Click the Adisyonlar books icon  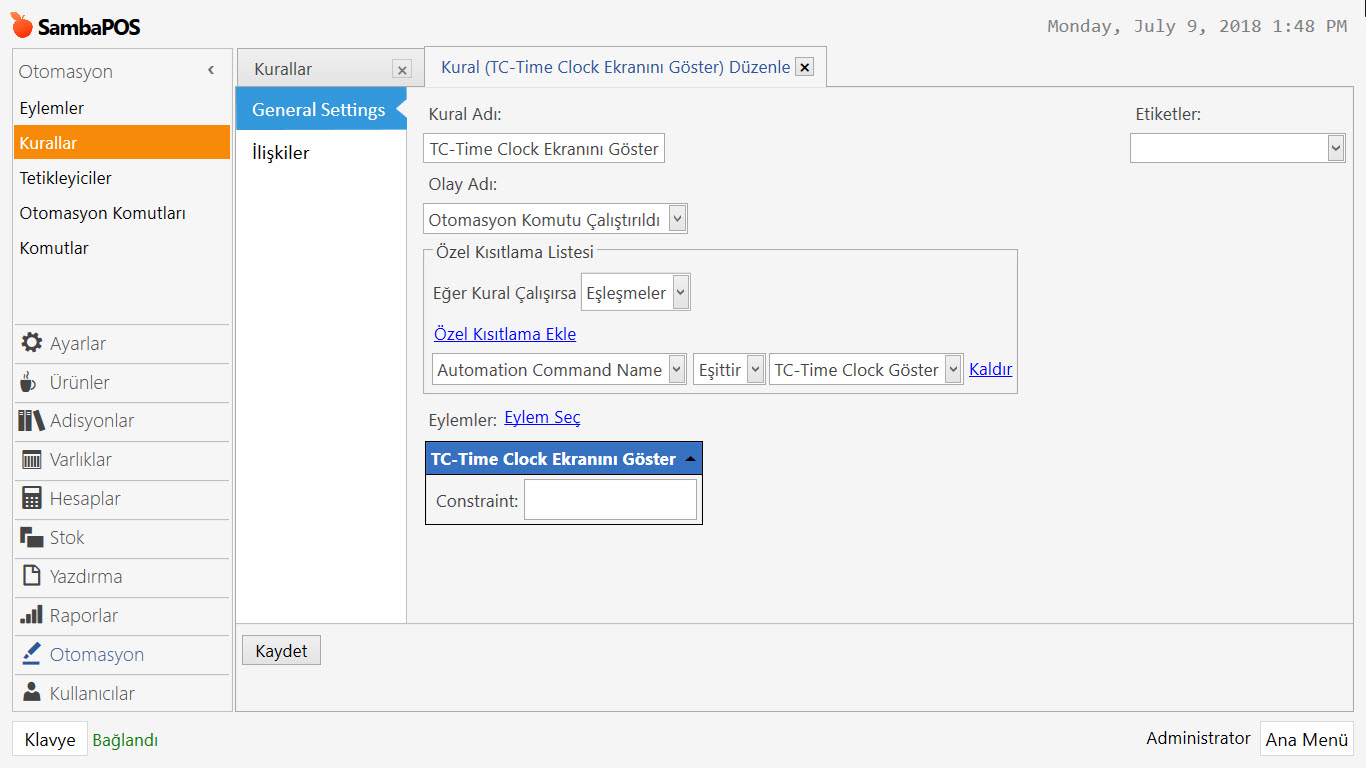[31, 421]
